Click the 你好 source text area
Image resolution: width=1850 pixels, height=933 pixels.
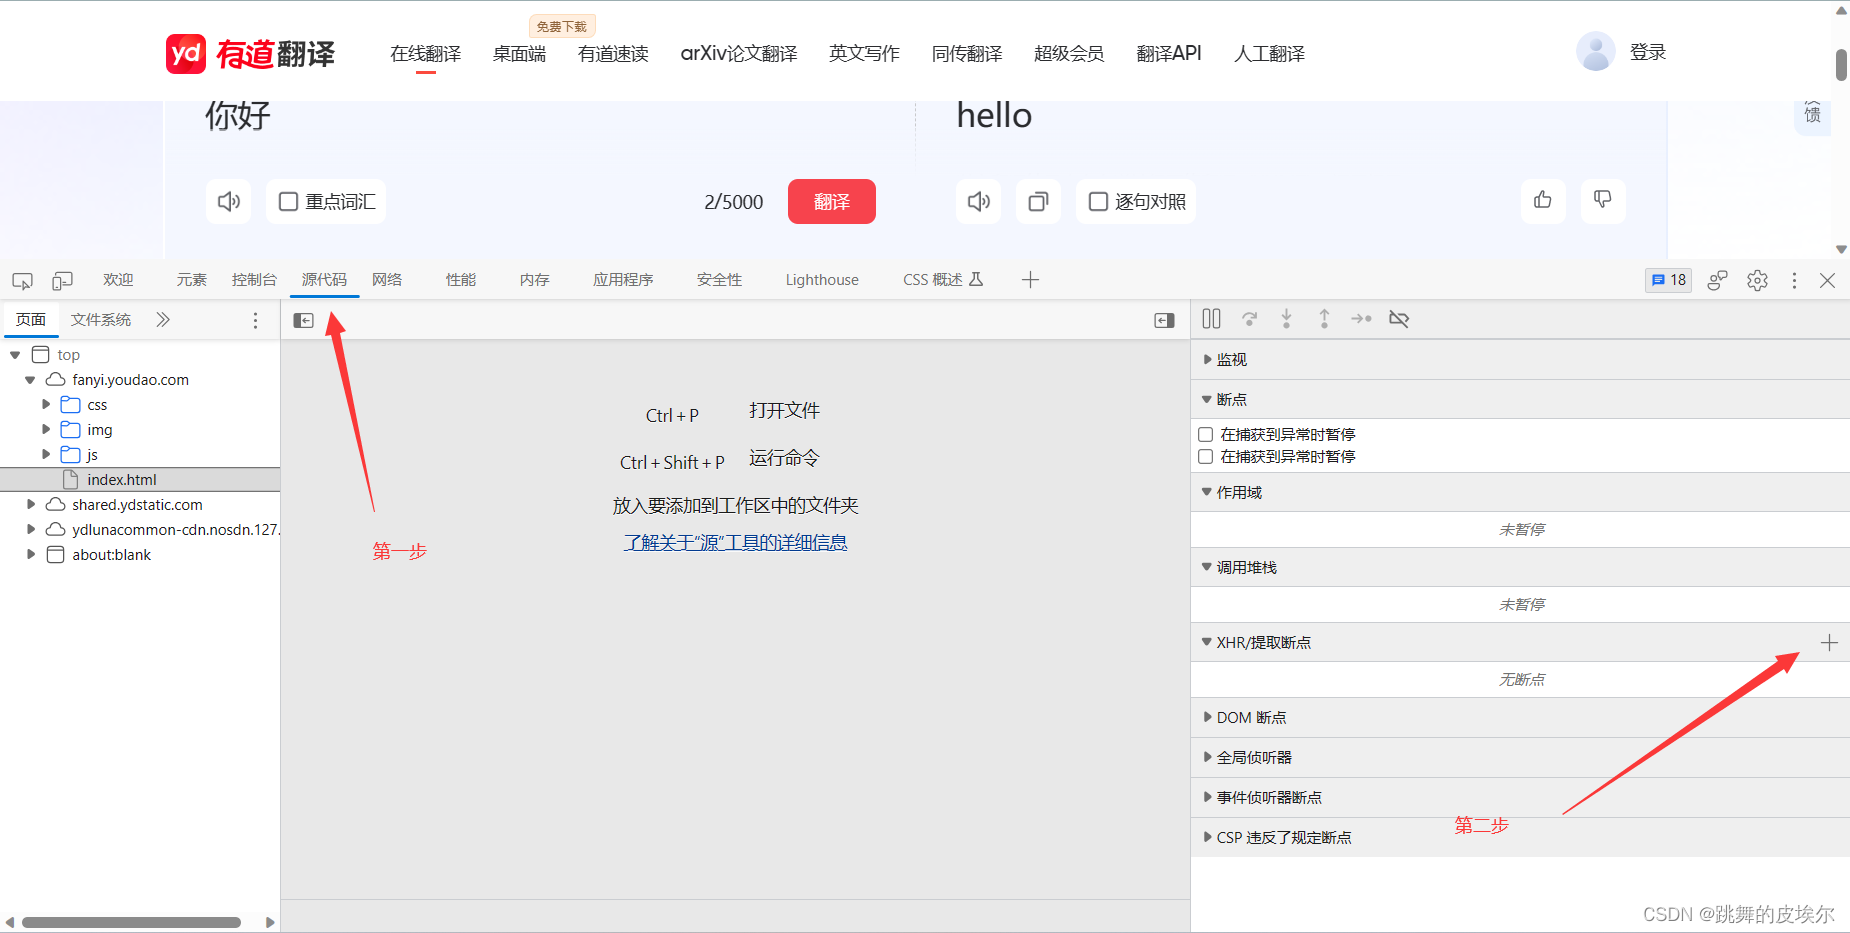(x=238, y=116)
